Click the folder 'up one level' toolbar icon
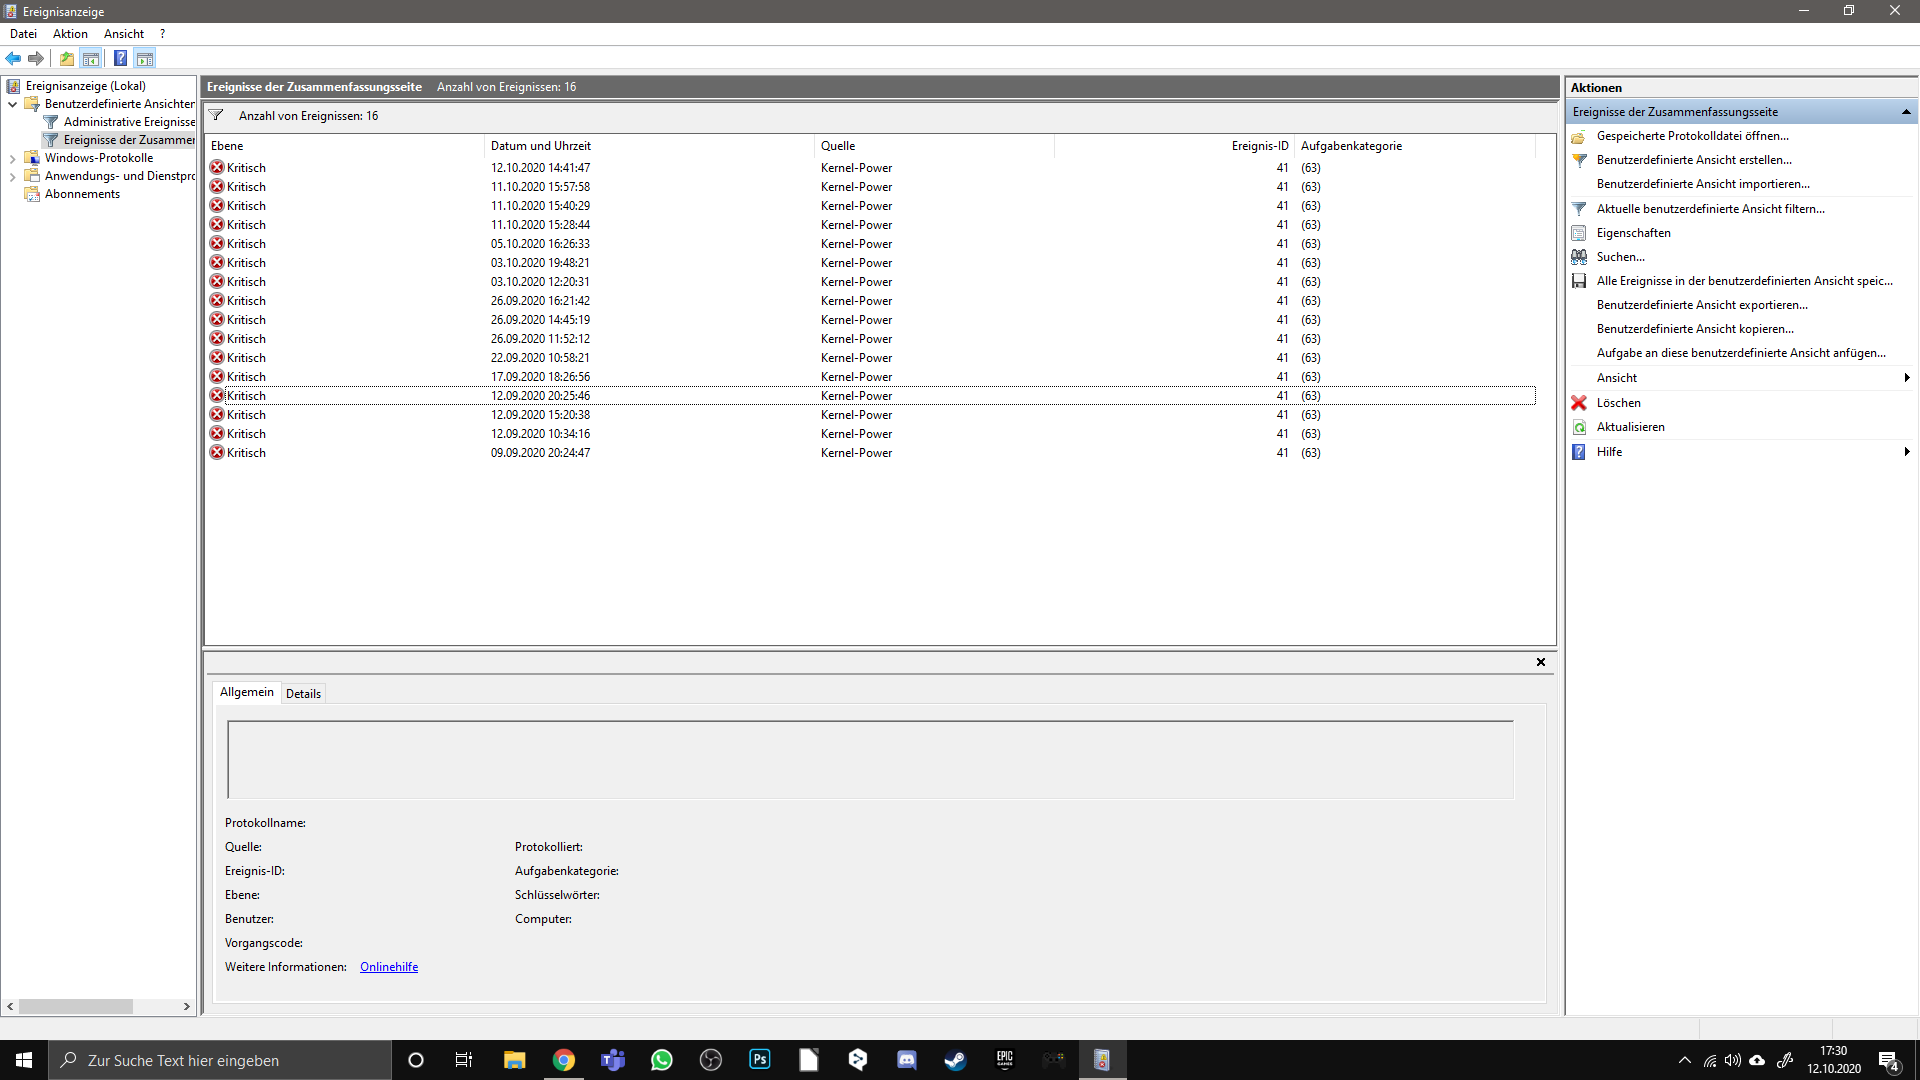This screenshot has height=1080, width=1920. click(x=66, y=58)
